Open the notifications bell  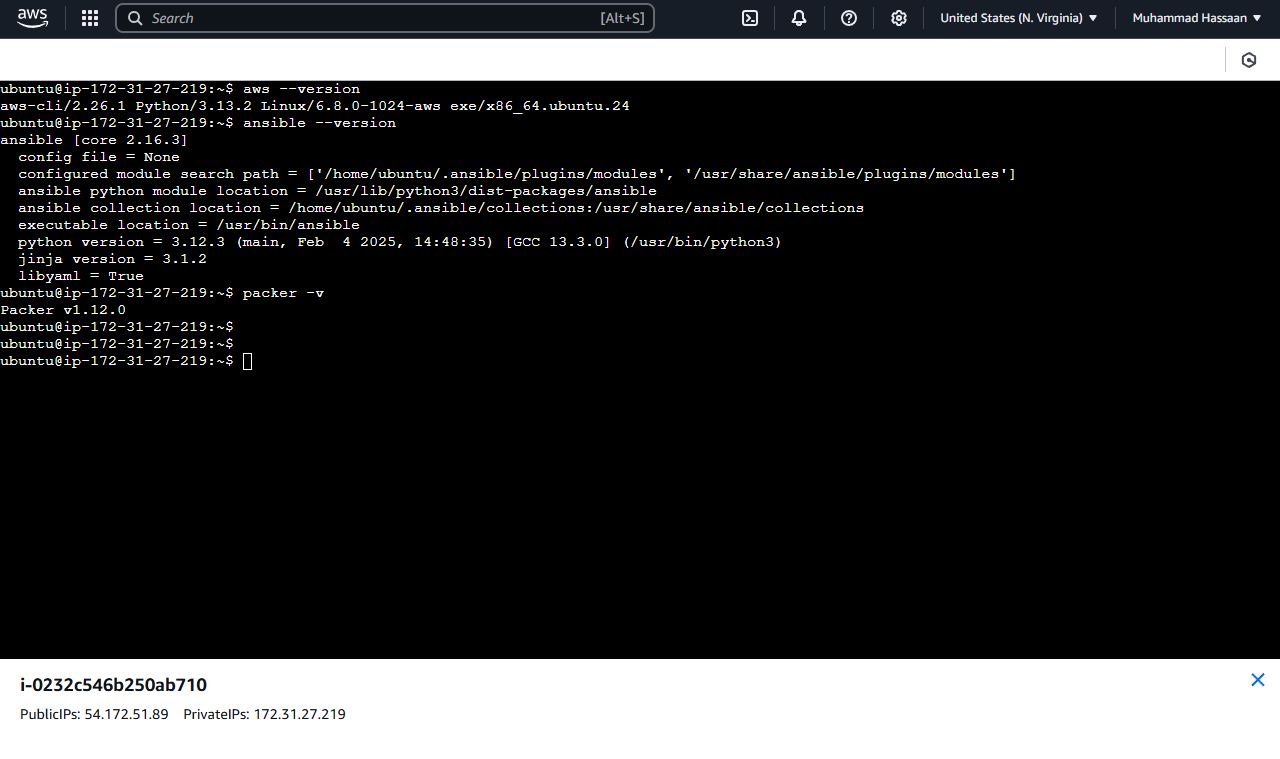pyautogui.click(x=799, y=18)
